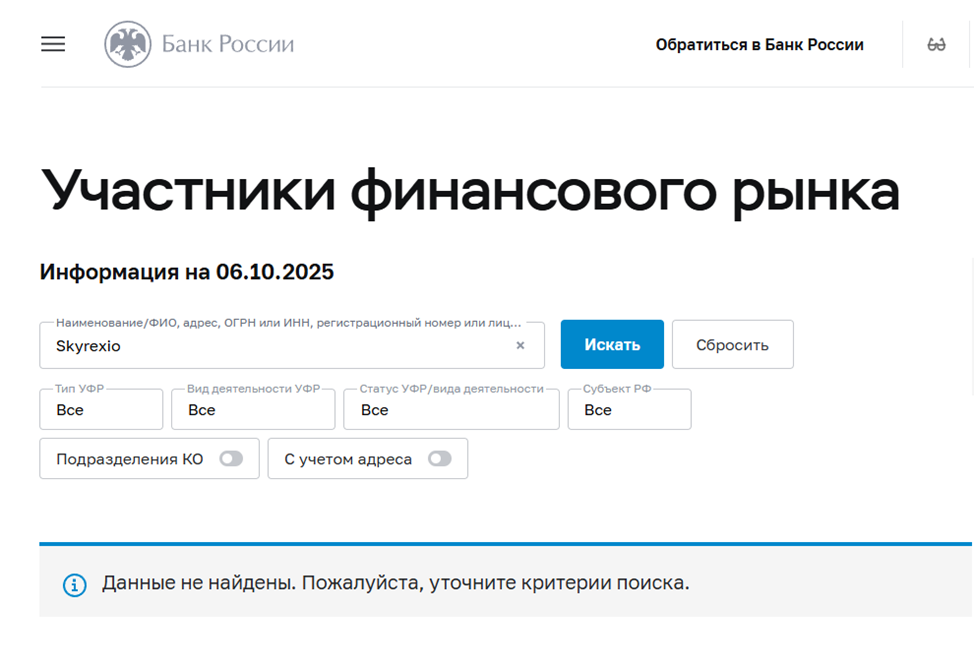This screenshot has width=974, height=669.
Task: Expand the Вид деятельности УФР dropdown
Action: (x=253, y=410)
